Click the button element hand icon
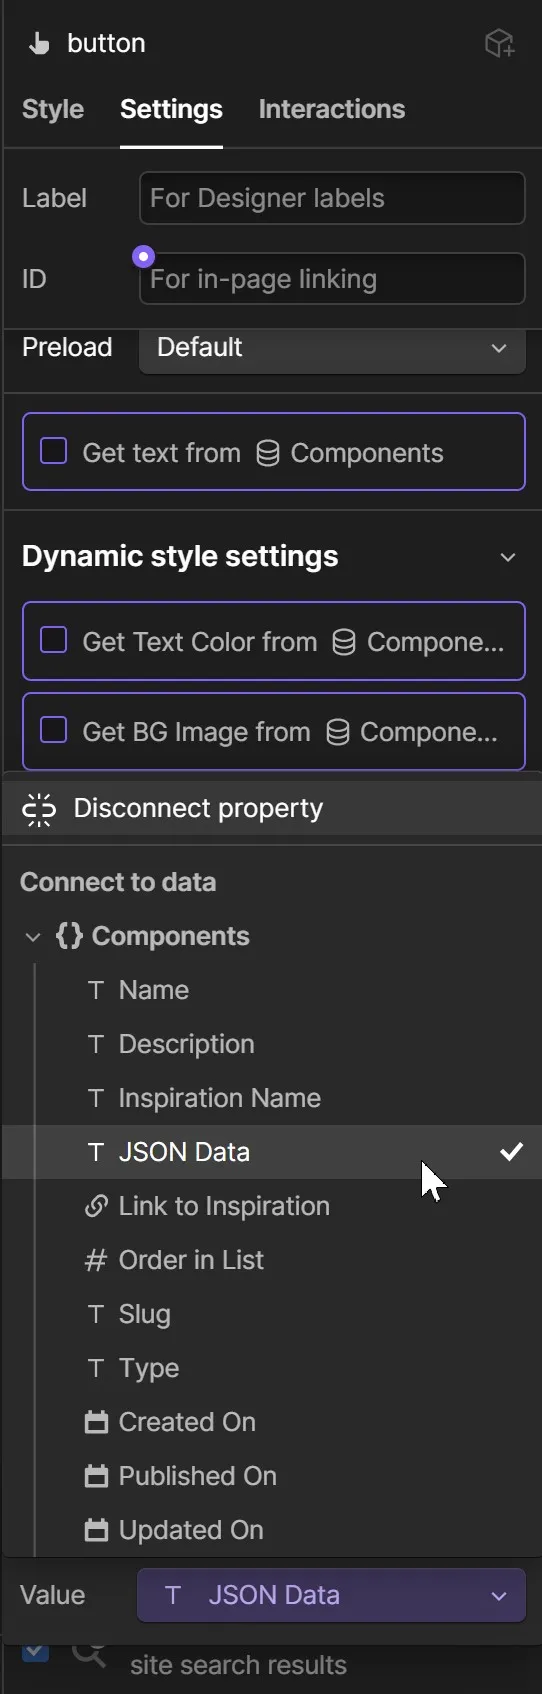 pyautogui.click(x=39, y=43)
